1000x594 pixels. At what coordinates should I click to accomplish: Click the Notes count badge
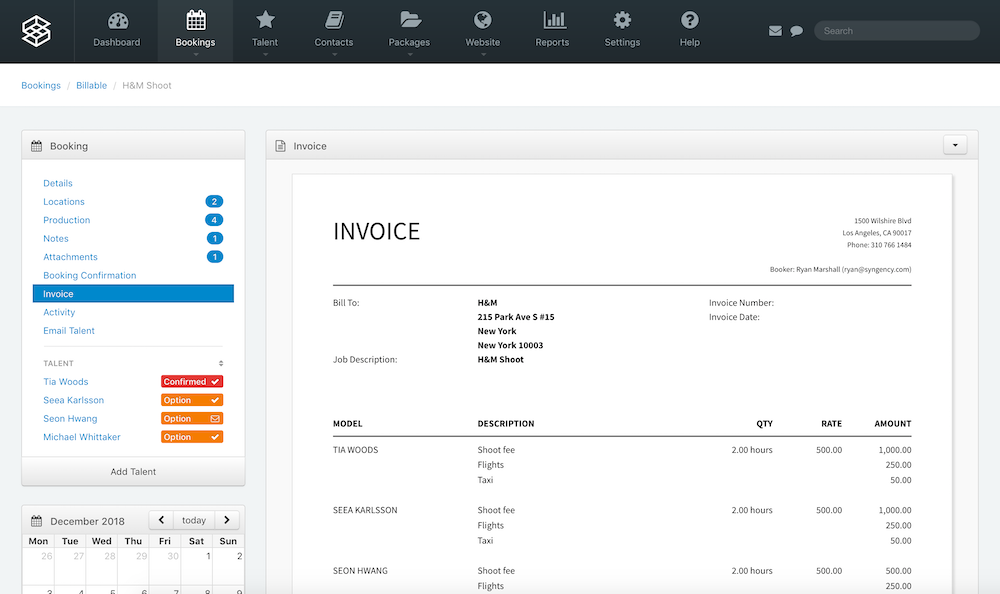215,239
